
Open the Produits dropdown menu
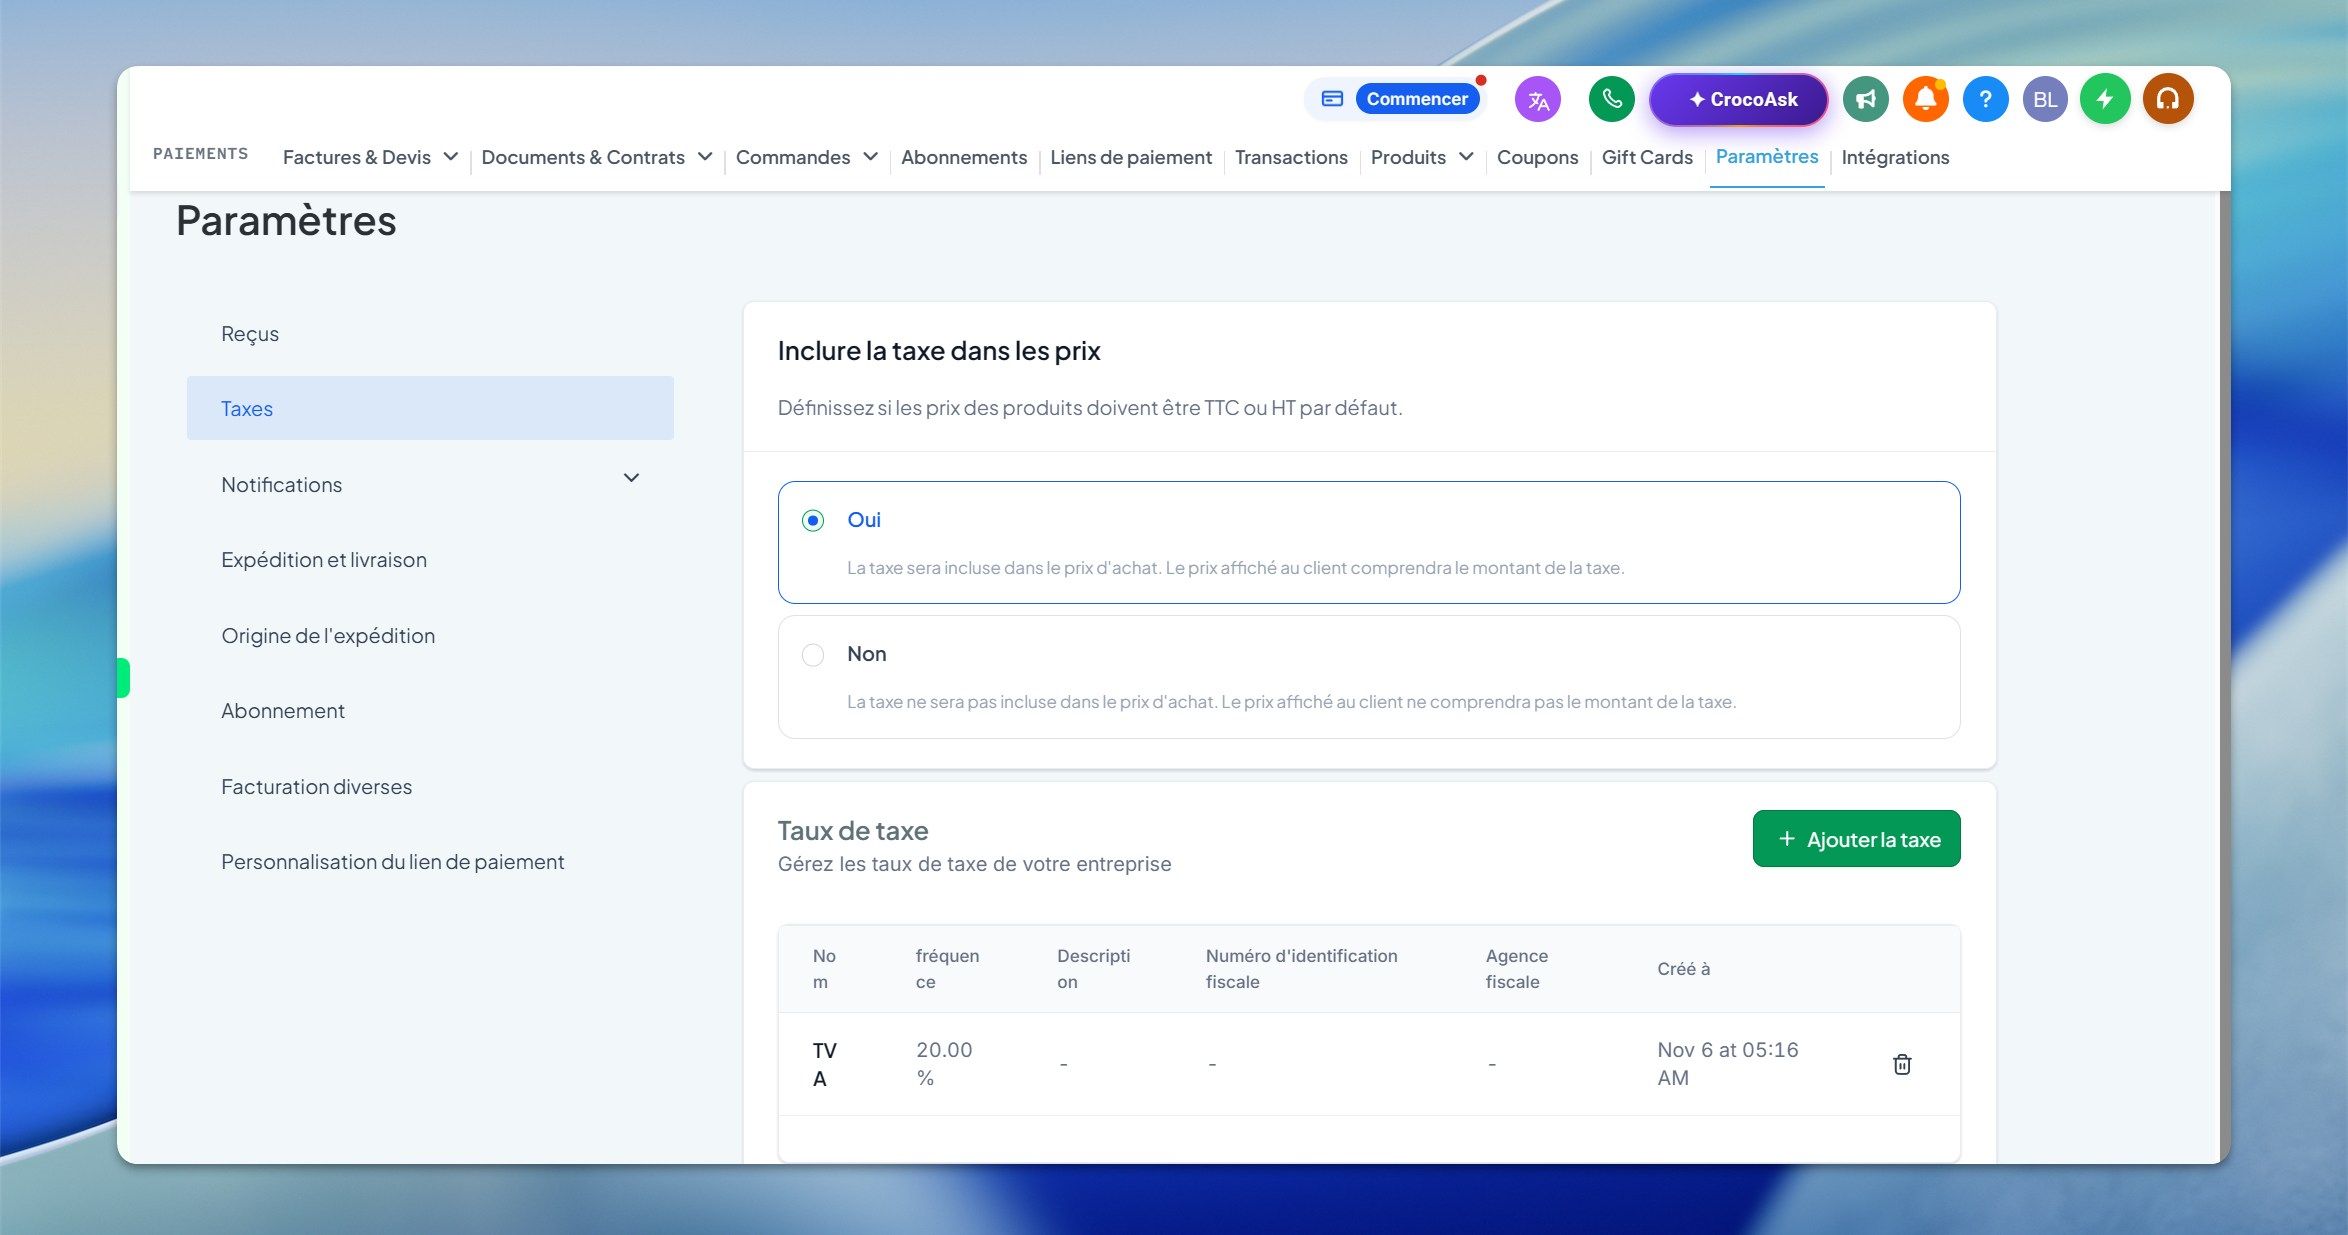[1422, 157]
